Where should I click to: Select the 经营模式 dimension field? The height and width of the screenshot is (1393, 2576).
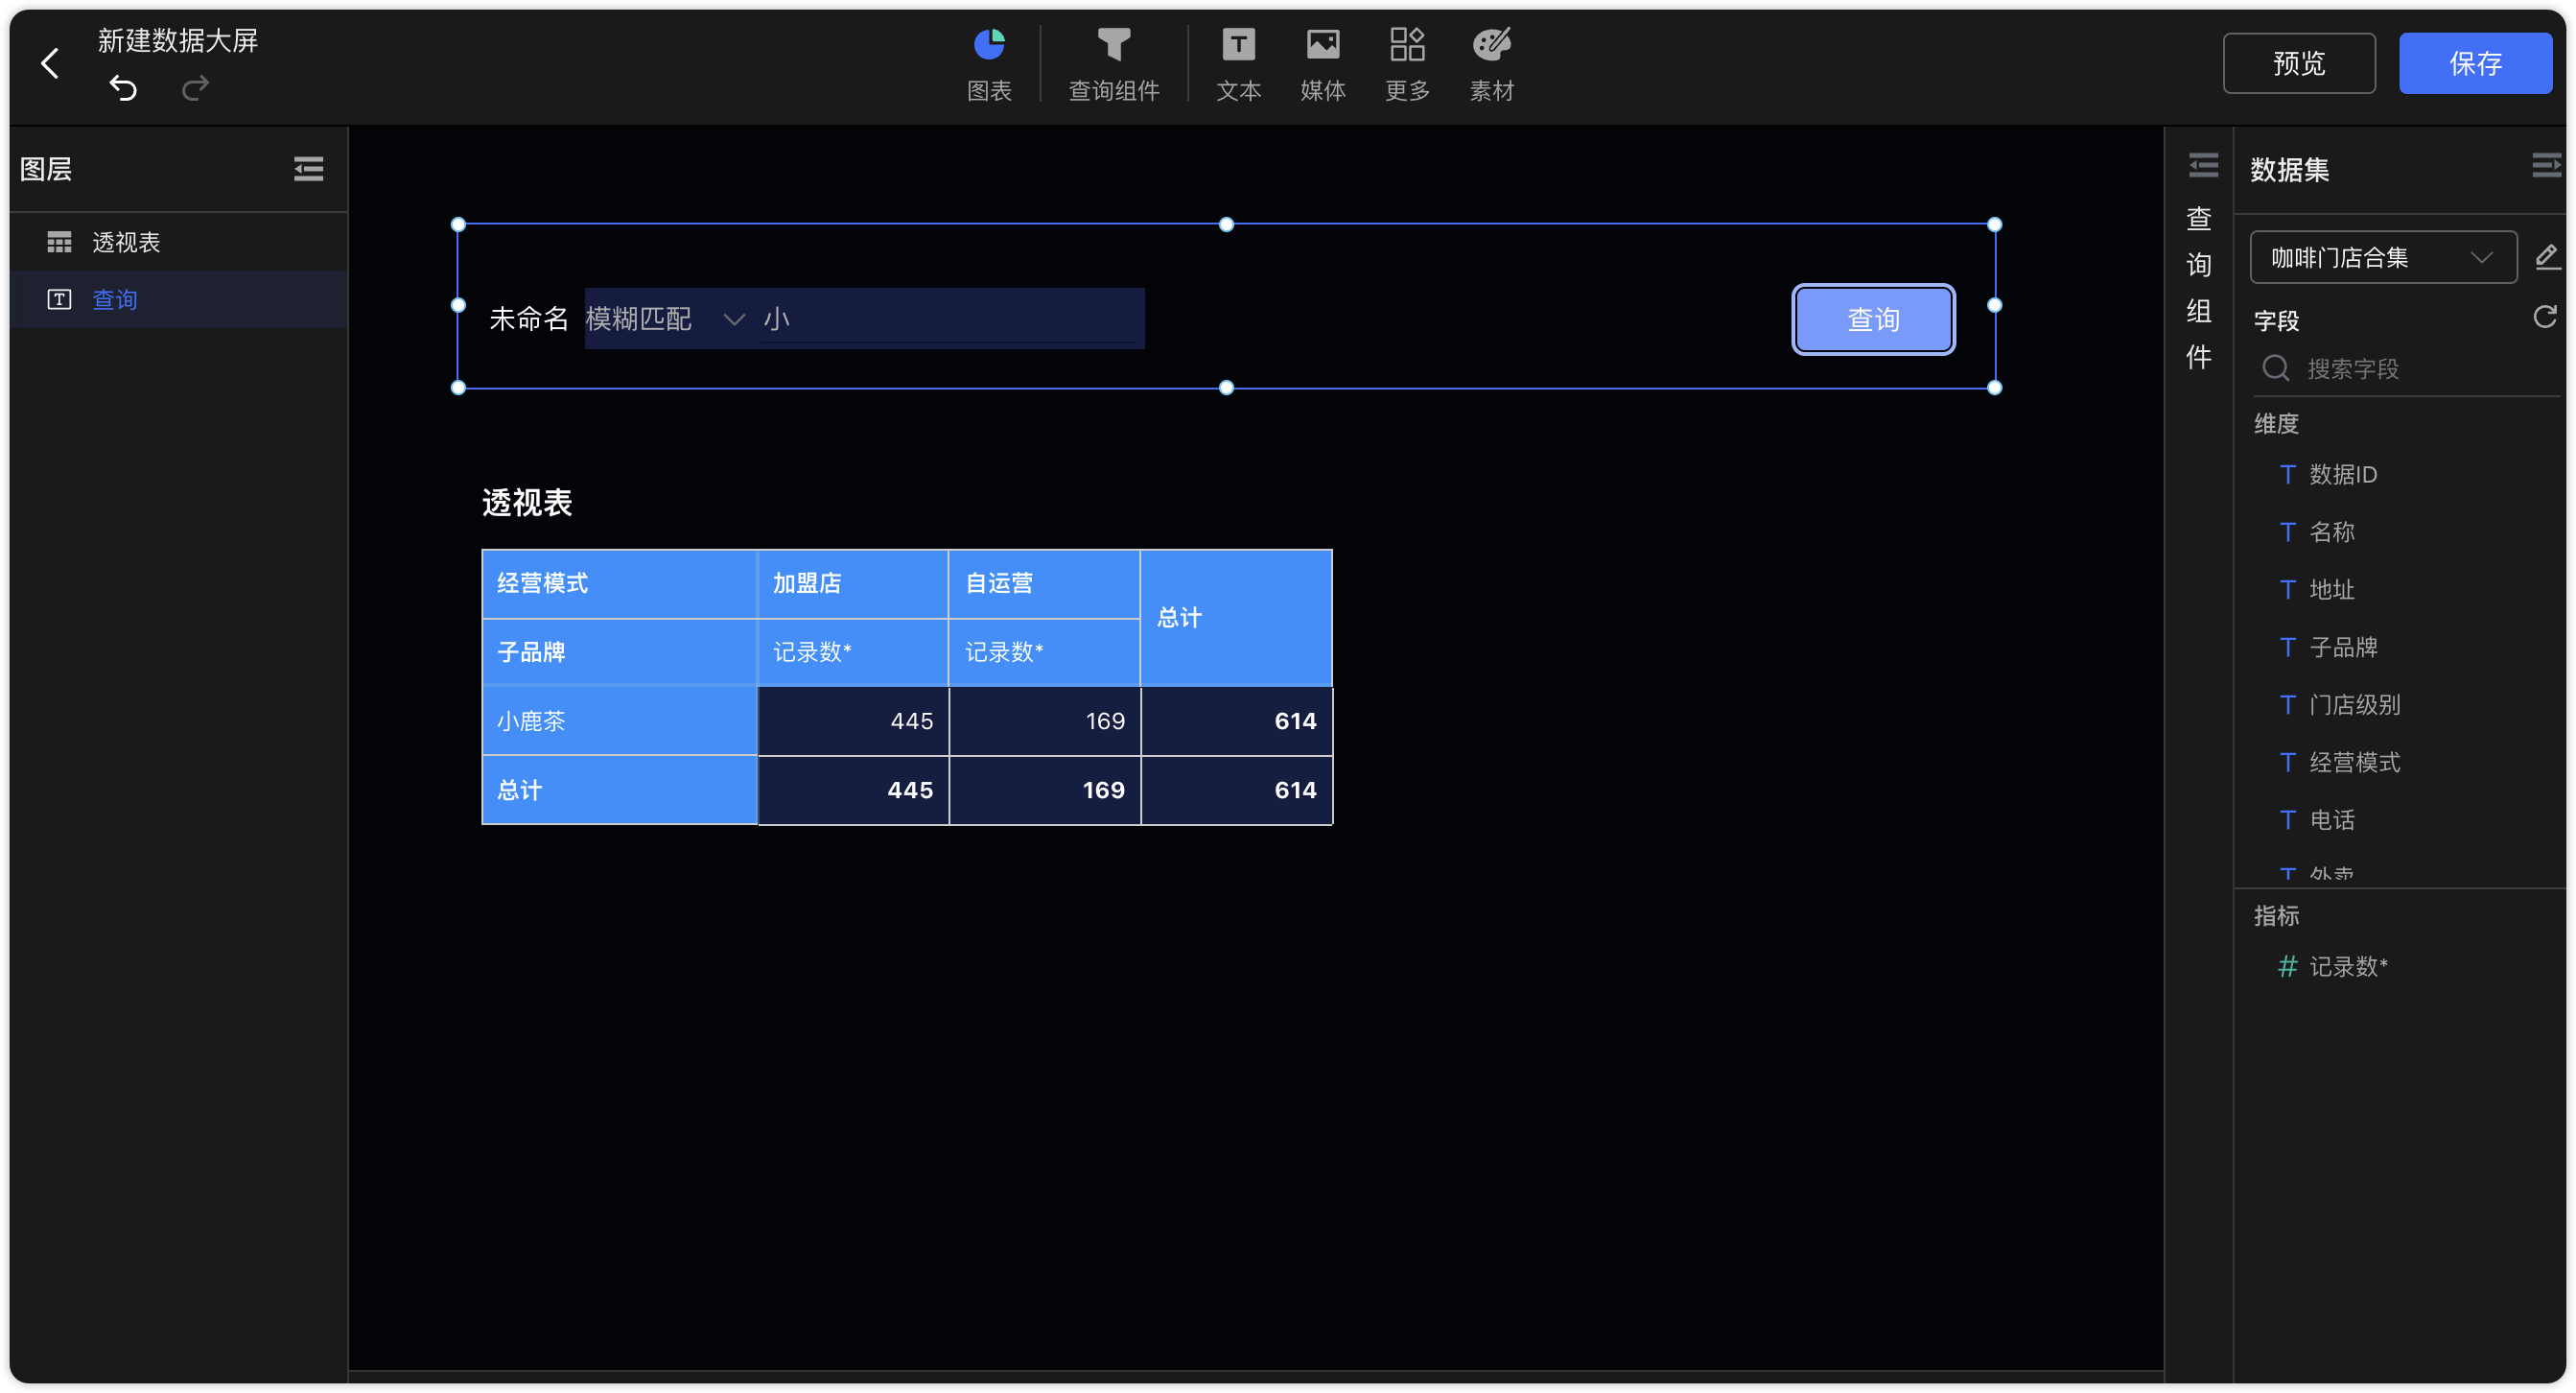pyautogui.click(x=2354, y=763)
